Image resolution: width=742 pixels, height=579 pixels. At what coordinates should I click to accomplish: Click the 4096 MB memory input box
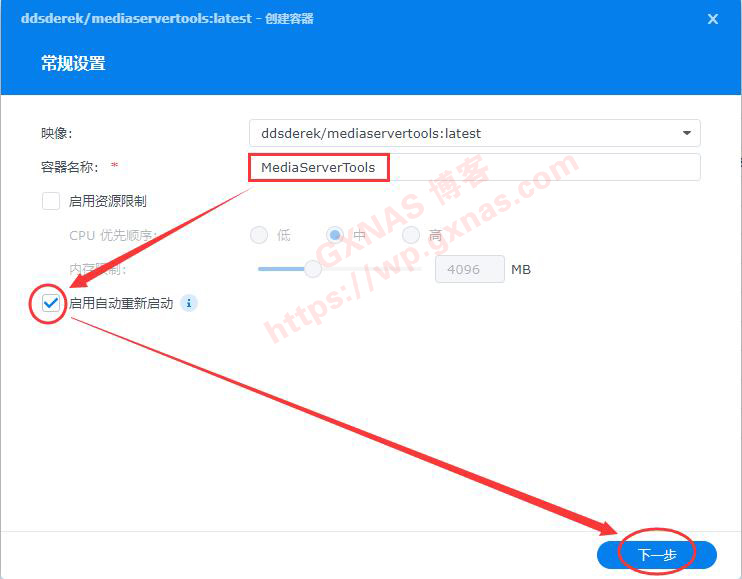[x=469, y=269]
